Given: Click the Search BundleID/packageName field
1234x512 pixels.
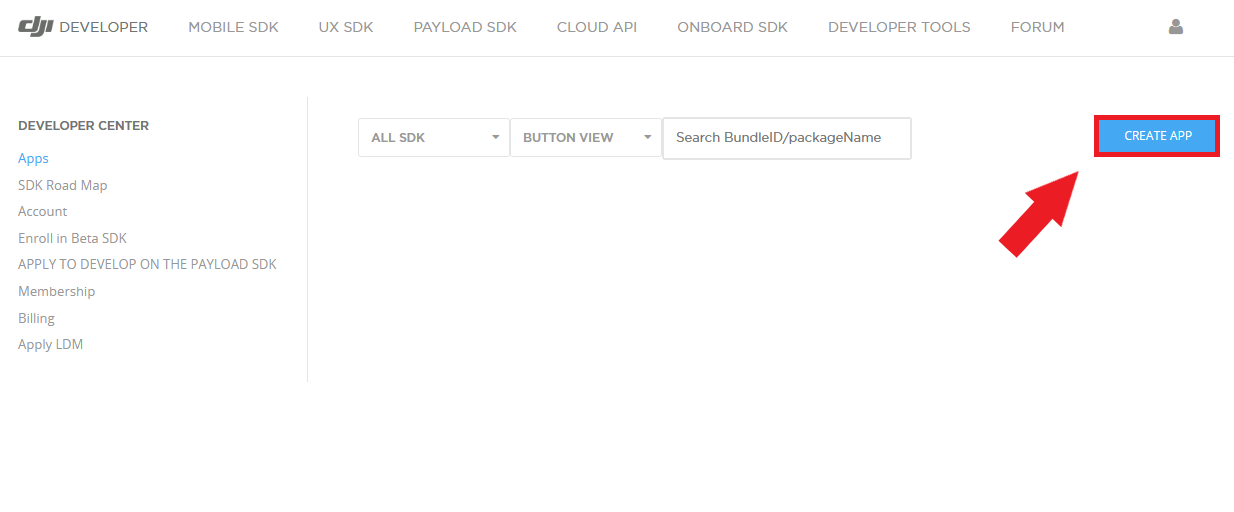Looking at the screenshot, I should [x=787, y=137].
